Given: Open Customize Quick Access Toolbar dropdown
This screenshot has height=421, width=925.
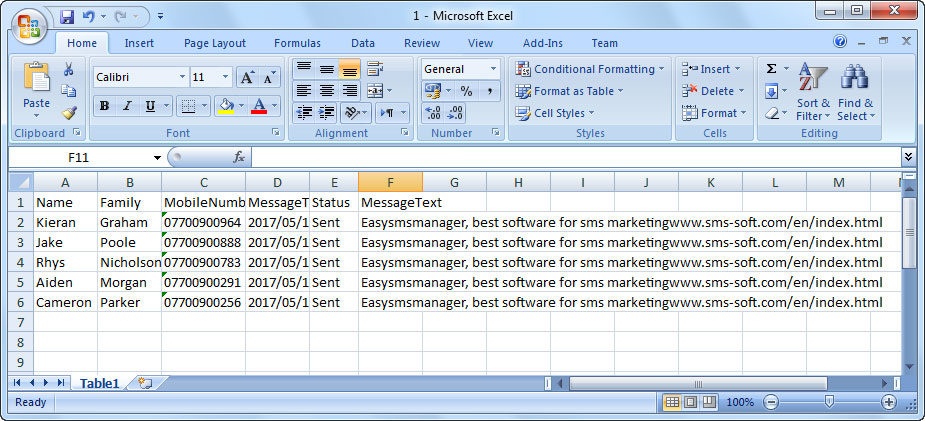Looking at the screenshot, I should click(160, 17).
